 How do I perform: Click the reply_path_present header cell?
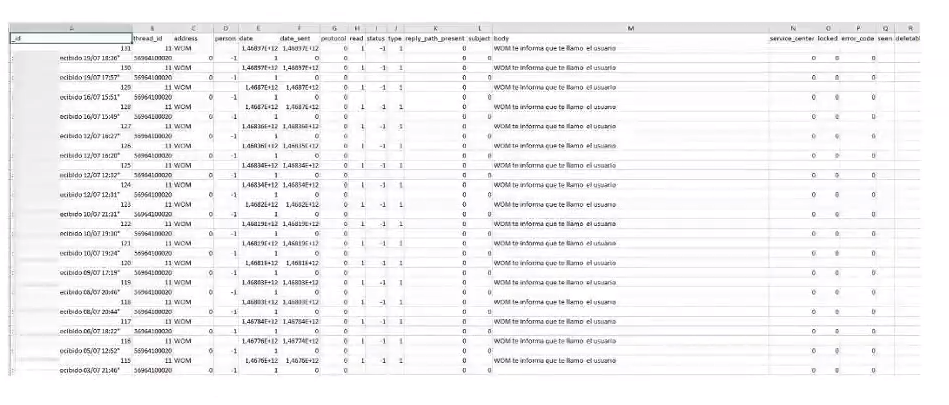[435, 38]
